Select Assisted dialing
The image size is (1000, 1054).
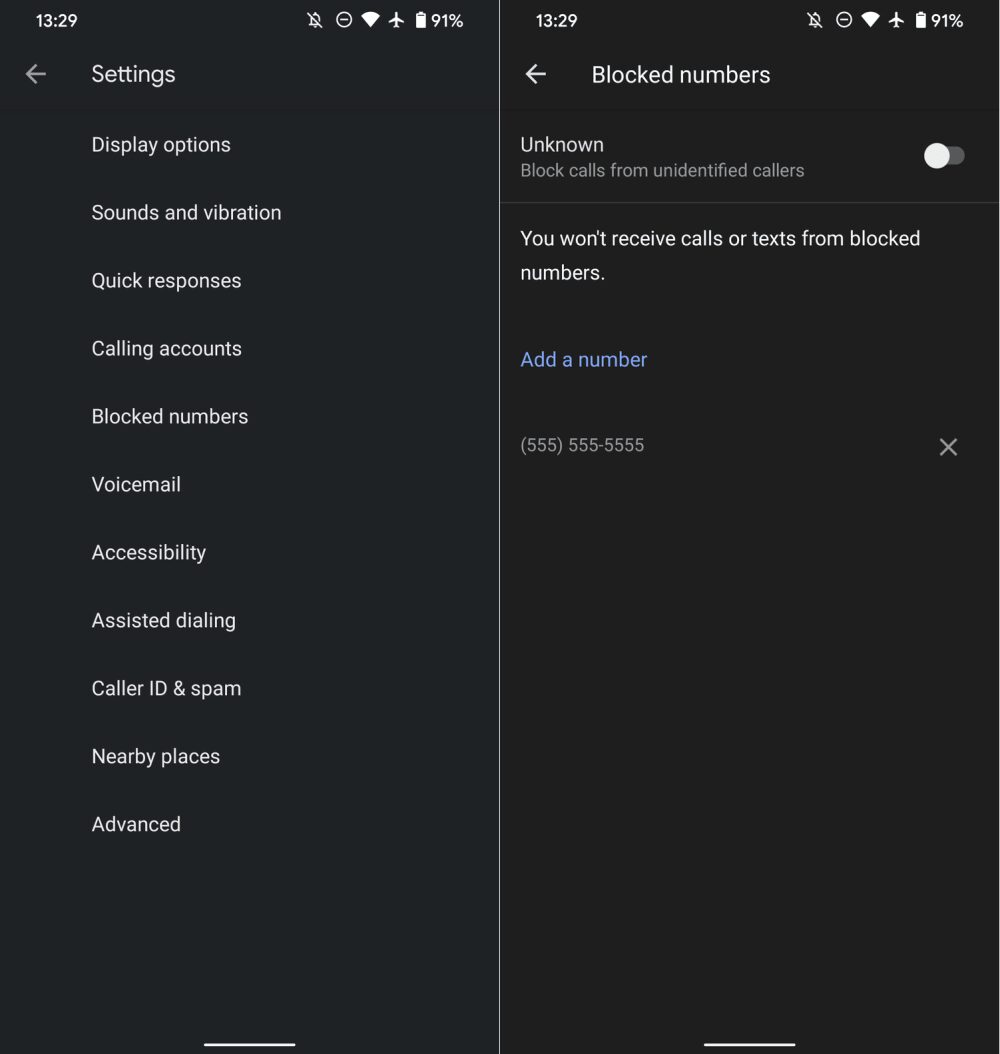tap(164, 621)
